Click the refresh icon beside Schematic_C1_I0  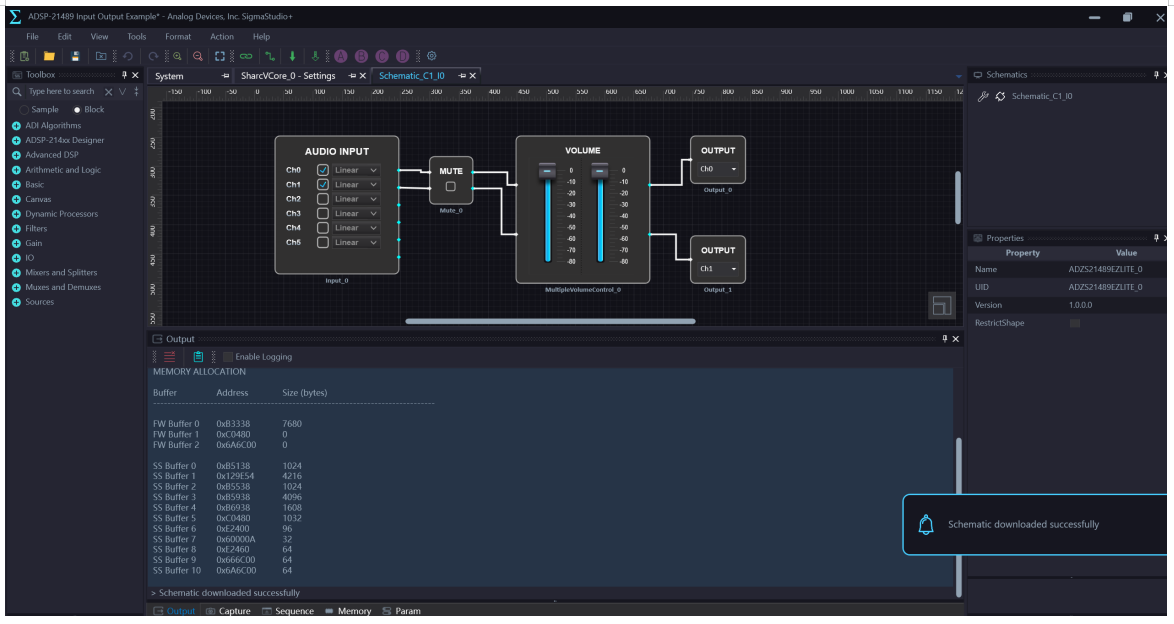pyautogui.click(x=1000, y=96)
